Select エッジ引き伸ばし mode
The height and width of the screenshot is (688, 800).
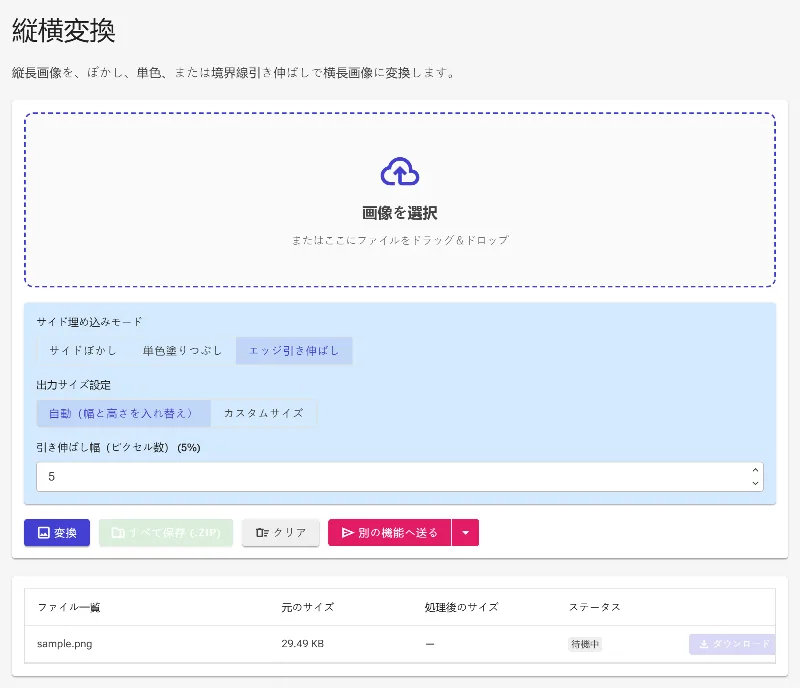pos(294,351)
